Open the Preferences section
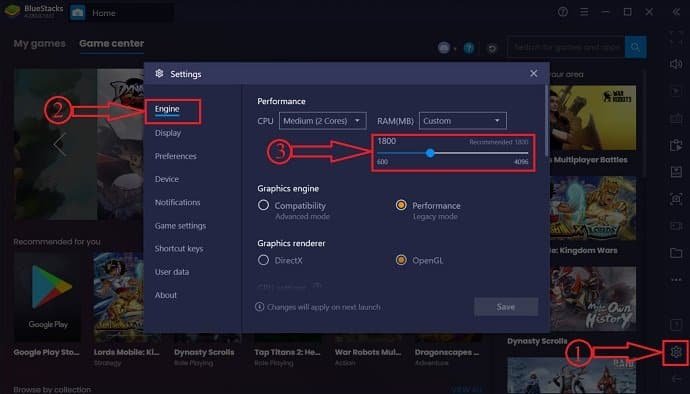This screenshot has width=690, height=394. 176,156
